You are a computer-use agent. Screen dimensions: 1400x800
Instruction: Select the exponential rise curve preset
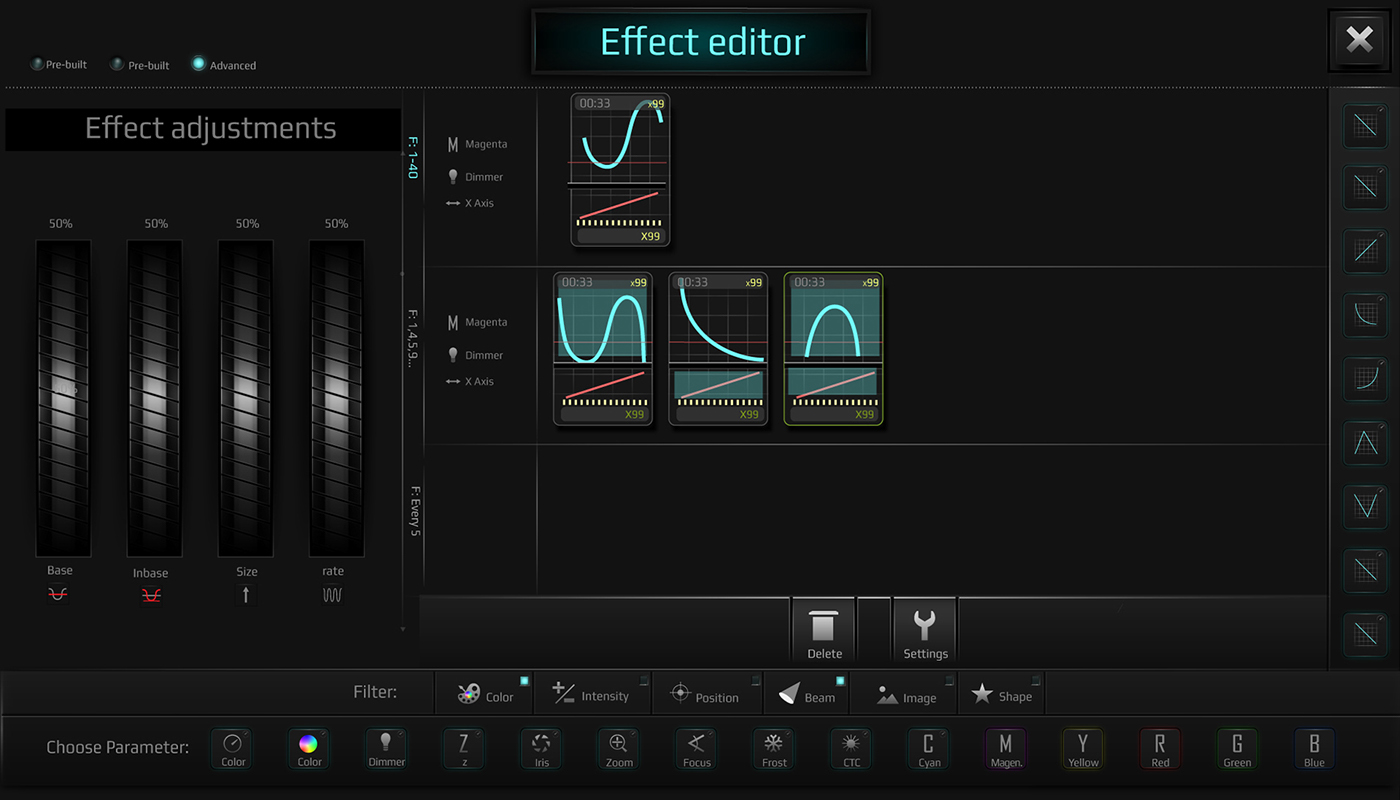[x=1365, y=379]
